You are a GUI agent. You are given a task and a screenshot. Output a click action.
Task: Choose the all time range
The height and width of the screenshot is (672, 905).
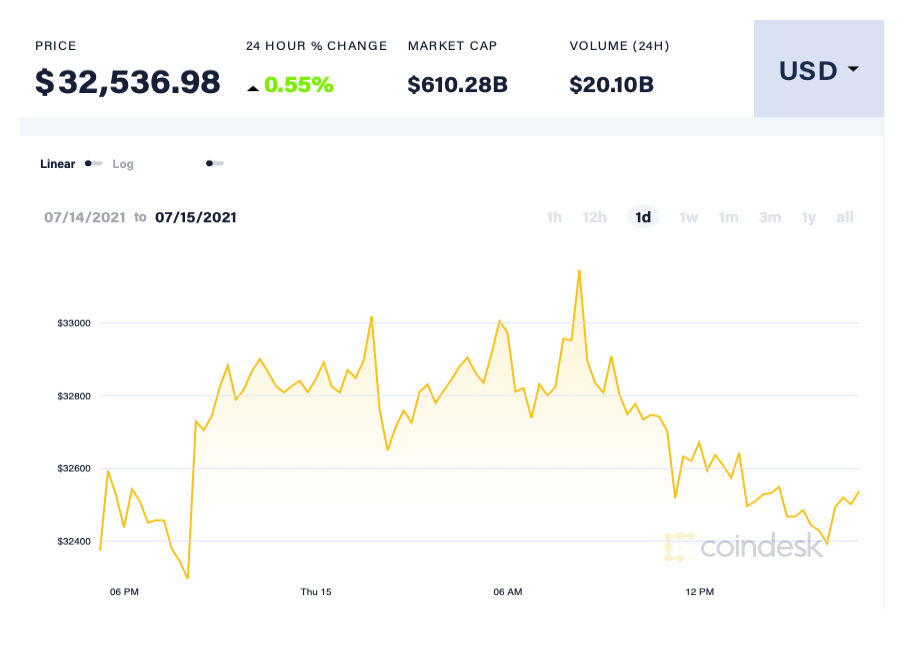(845, 217)
